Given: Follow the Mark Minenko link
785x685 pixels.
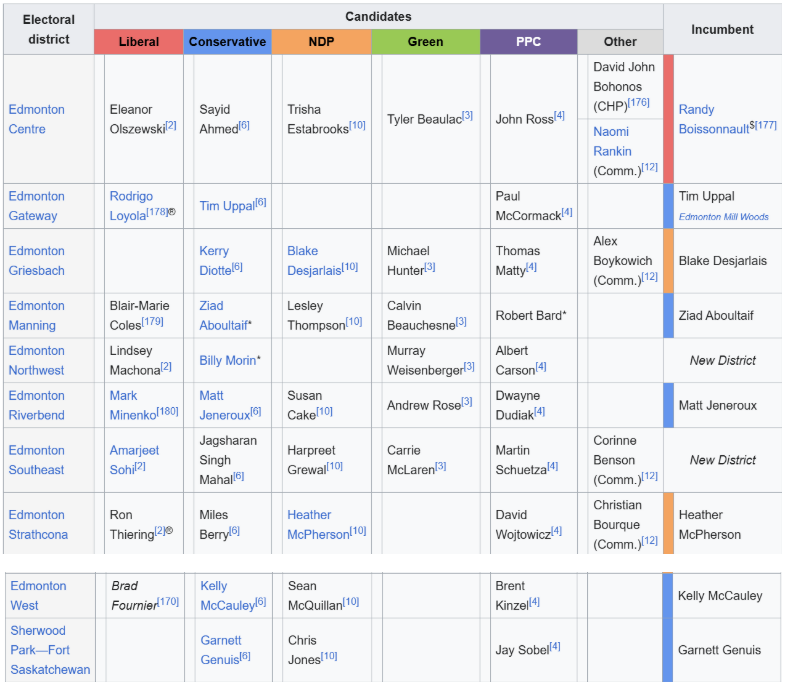Looking at the screenshot, I should point(133,405).
